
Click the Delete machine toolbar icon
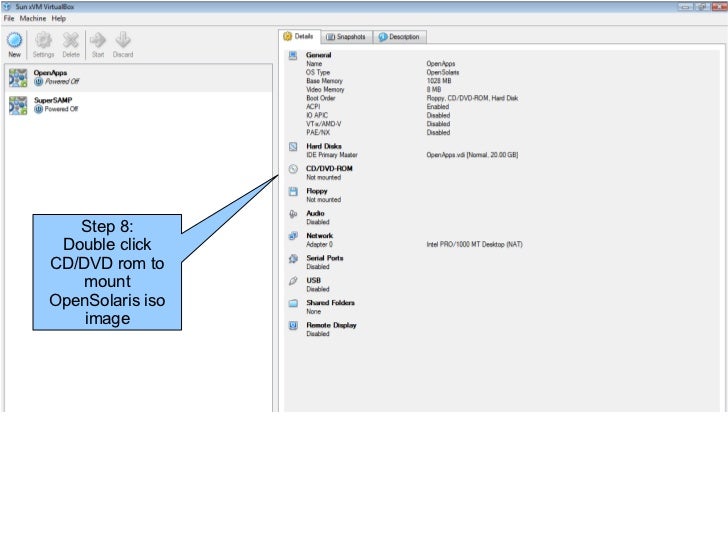(71, 40)
